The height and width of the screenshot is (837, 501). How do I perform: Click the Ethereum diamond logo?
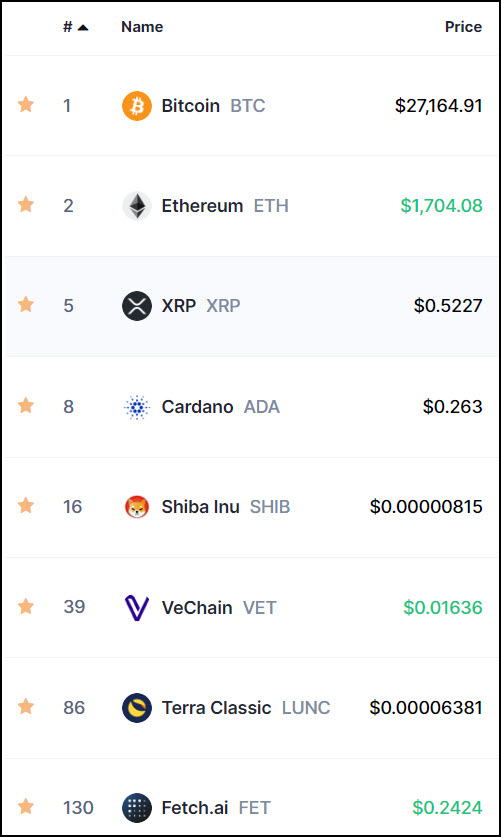[137, 206]
